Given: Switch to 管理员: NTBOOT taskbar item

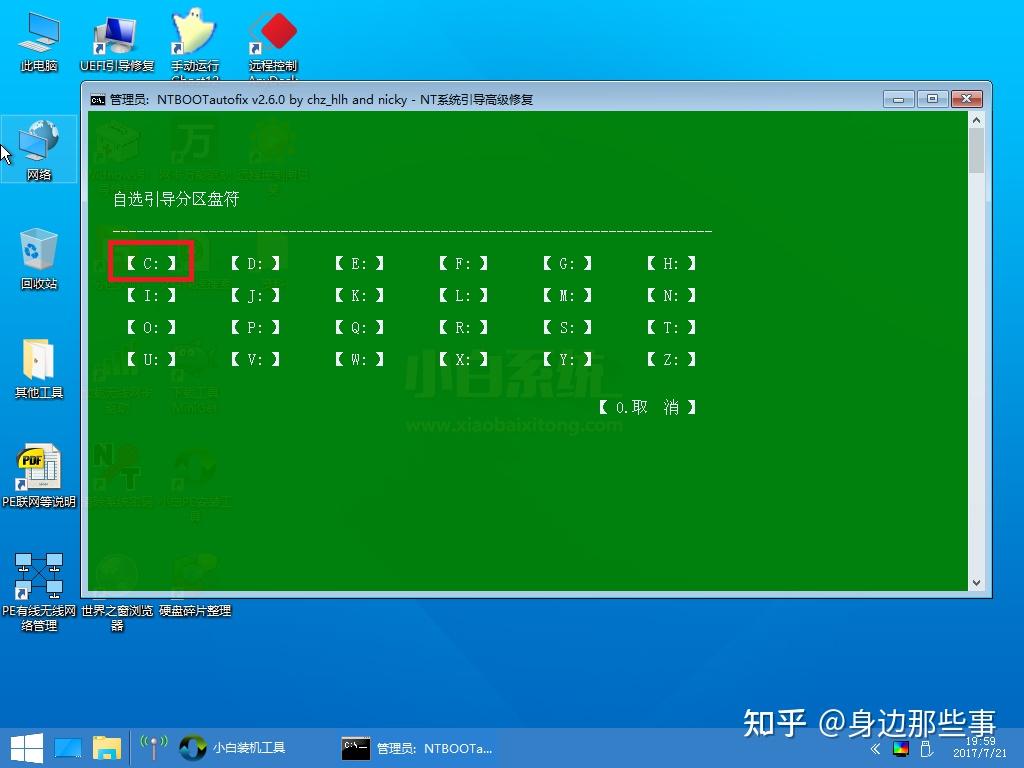Looking at the screenshot, I should tap(417, 747).
